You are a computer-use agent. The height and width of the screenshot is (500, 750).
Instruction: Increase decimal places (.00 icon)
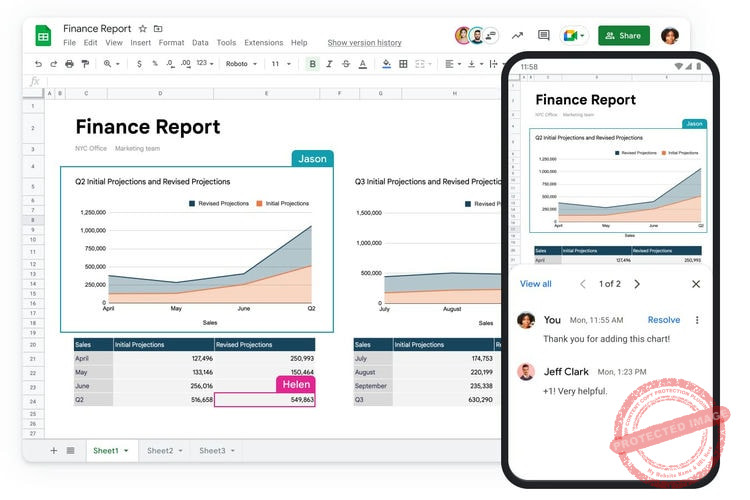[186, 64]
